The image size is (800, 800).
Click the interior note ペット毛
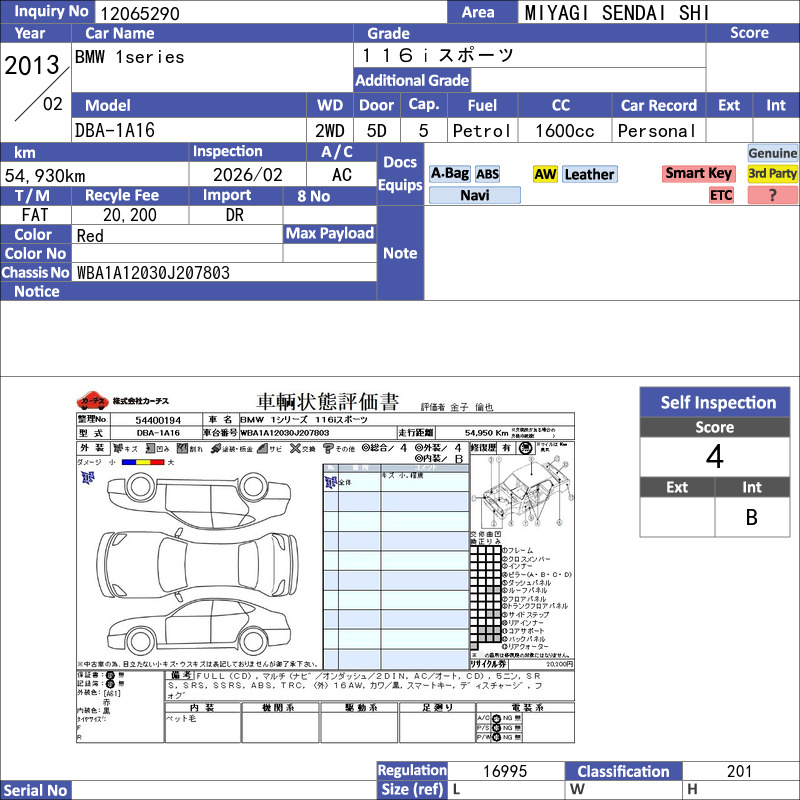point(181,718)
